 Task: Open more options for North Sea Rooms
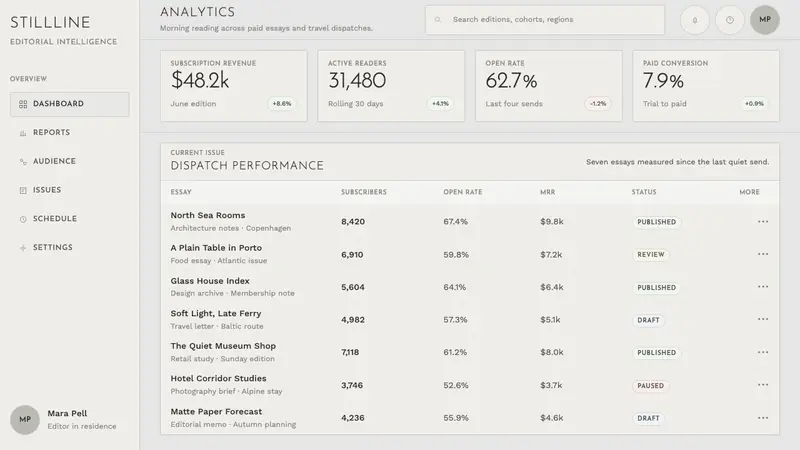(x=763, y=221)
